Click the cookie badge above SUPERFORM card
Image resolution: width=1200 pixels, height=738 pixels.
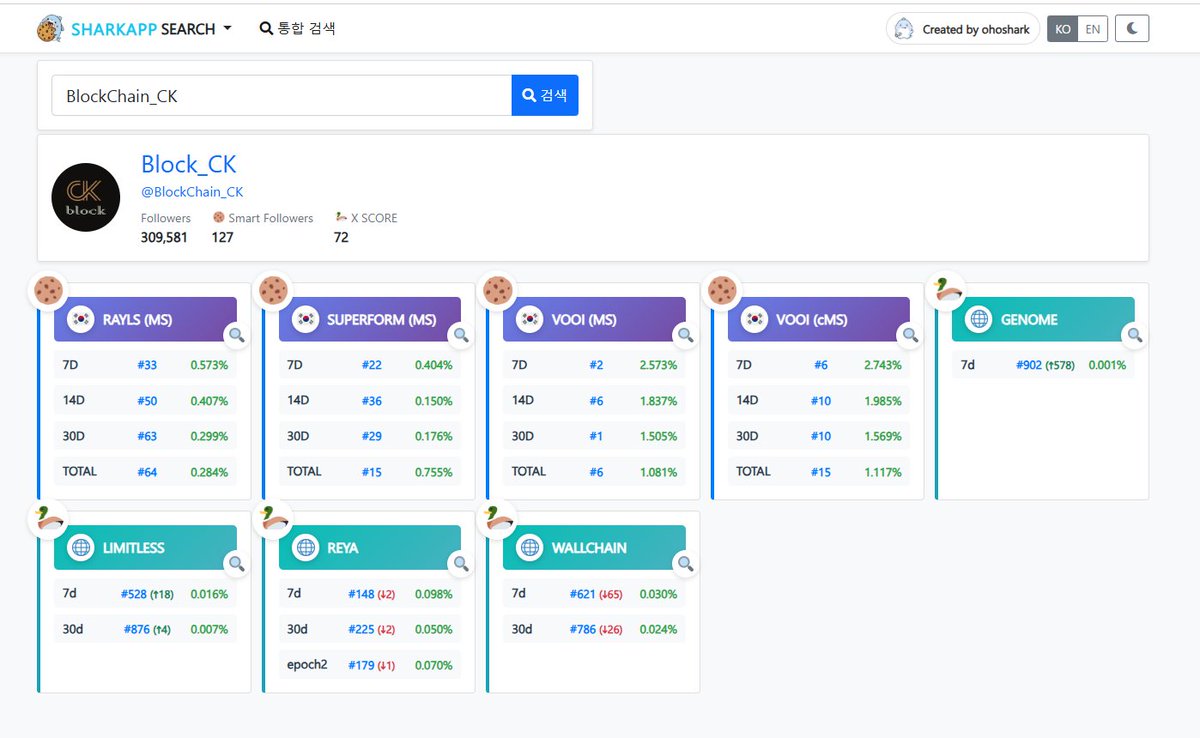pos(273,291)
